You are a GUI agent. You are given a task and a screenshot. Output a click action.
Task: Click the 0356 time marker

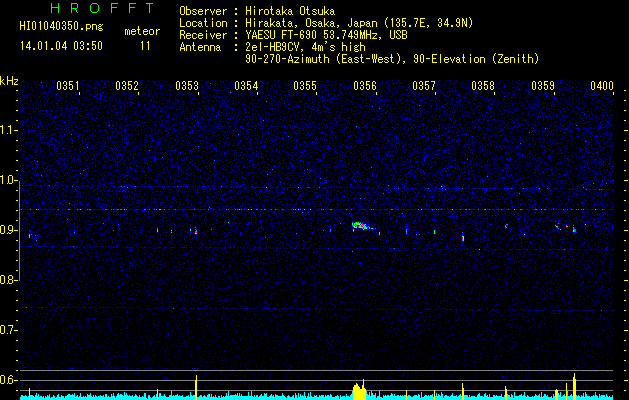click(x=365, y=86)
